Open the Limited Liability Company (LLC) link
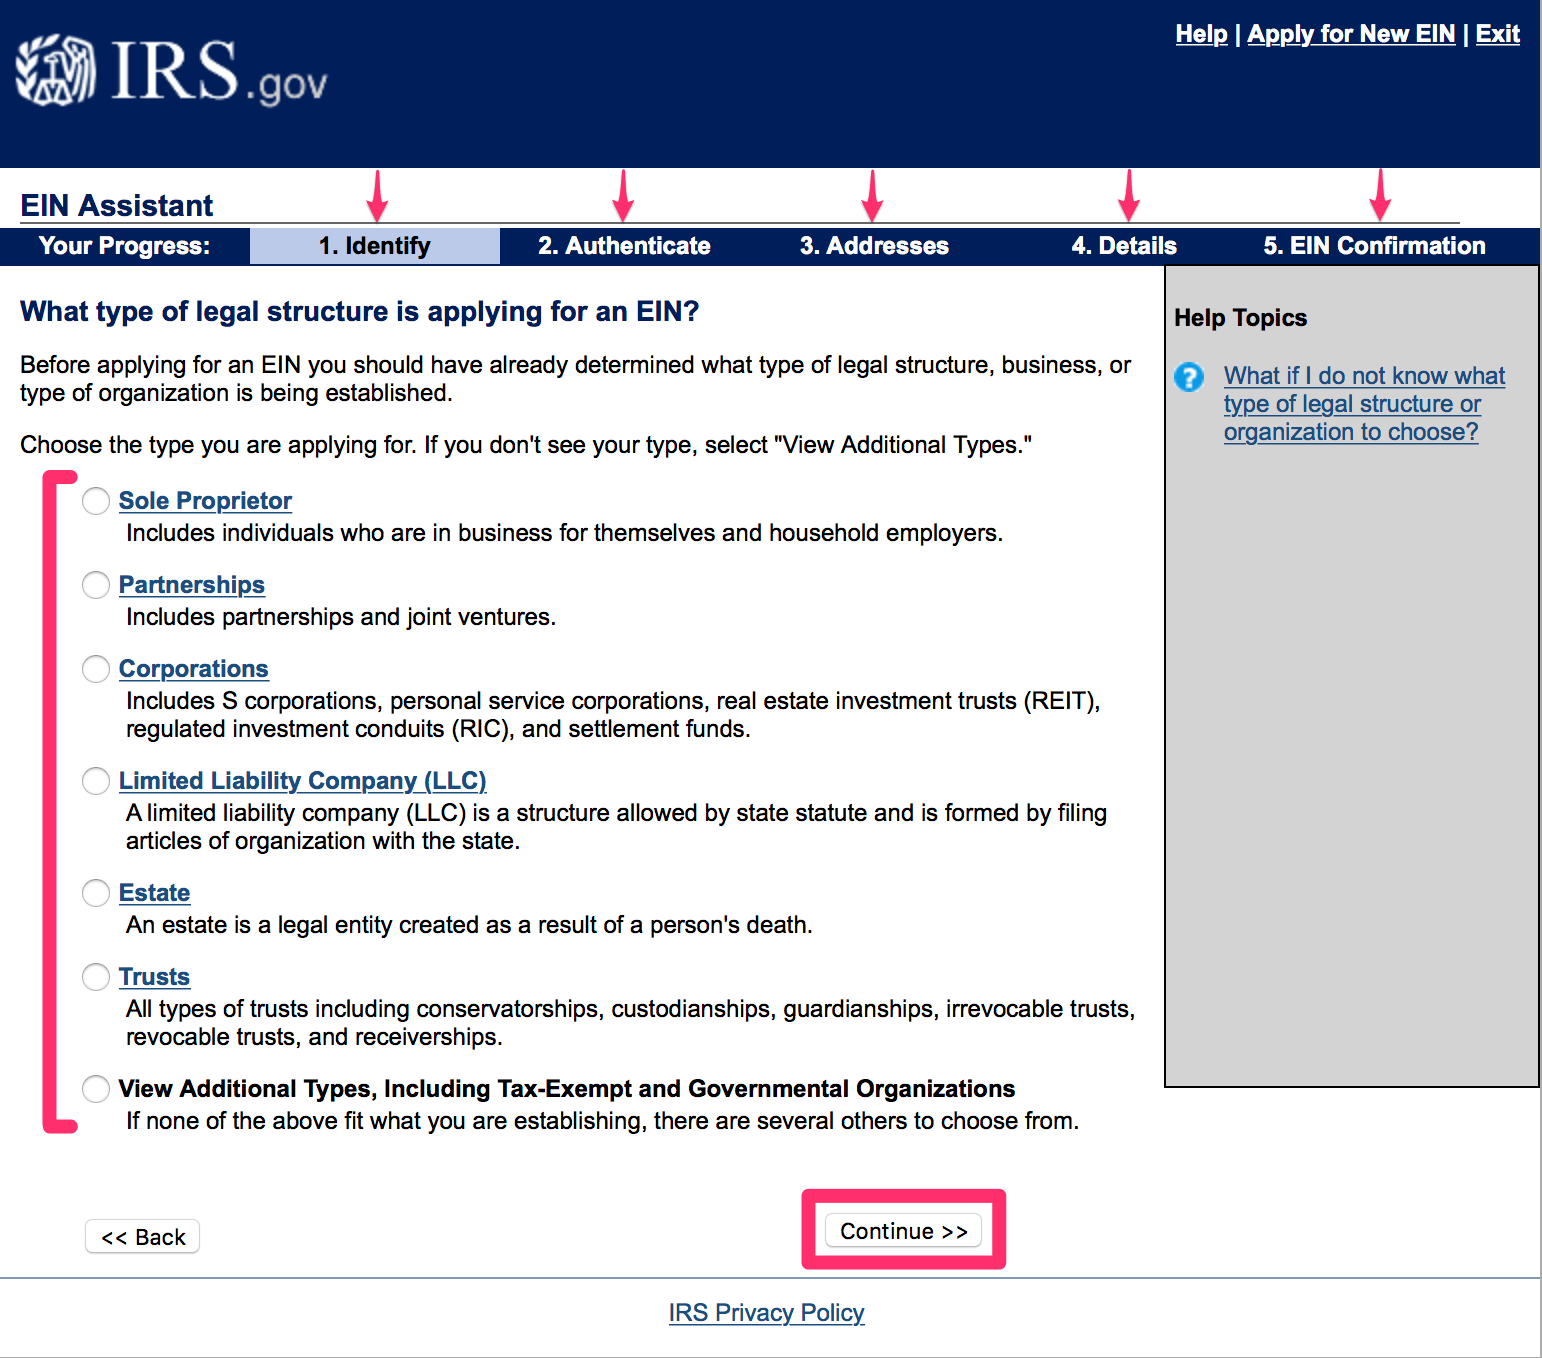This screenshot has height=1358, width=1542. 302,781
